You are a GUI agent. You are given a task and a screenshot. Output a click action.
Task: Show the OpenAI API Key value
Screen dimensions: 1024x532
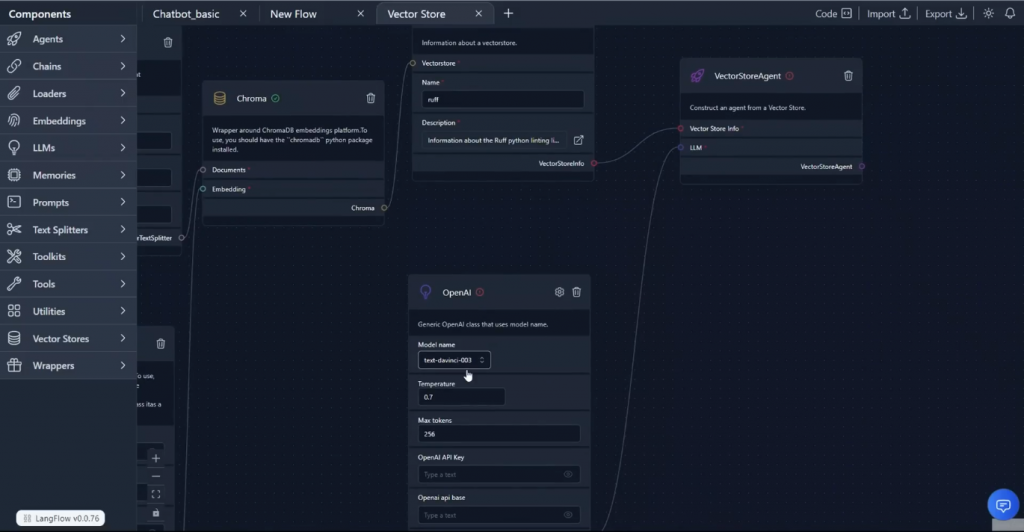(568, 475)
